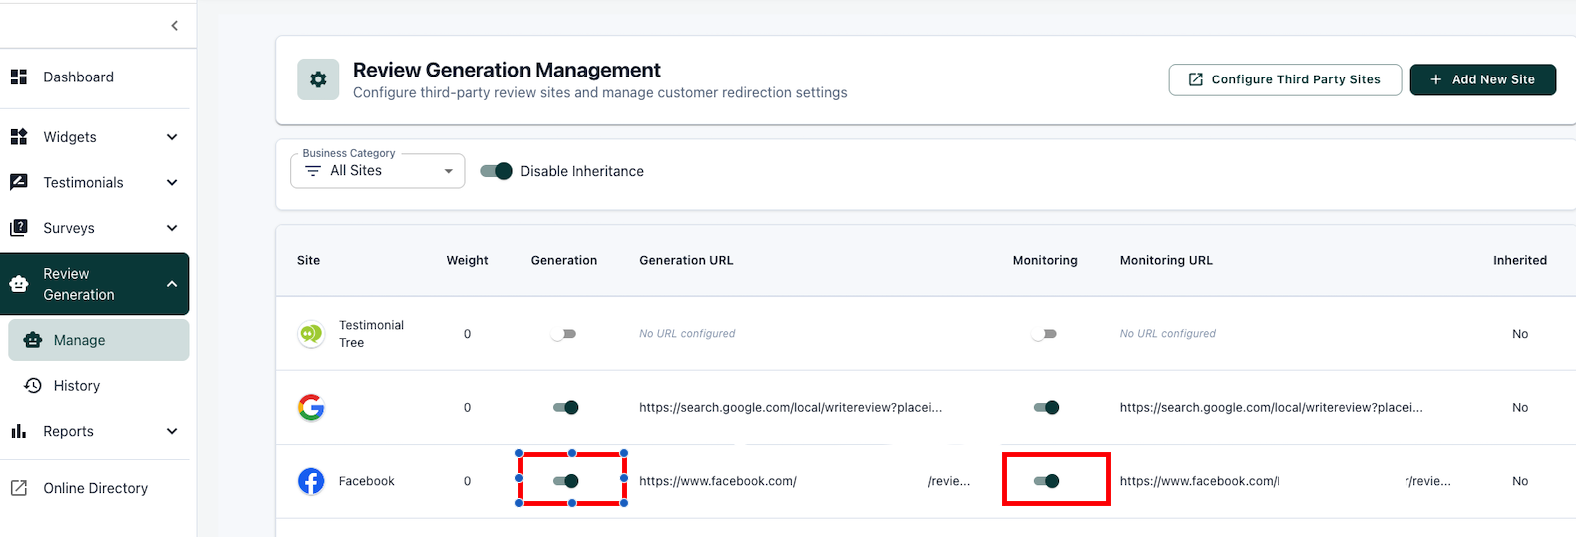
Task: Click the Online Directory external link icon
Action: [18, 488]
